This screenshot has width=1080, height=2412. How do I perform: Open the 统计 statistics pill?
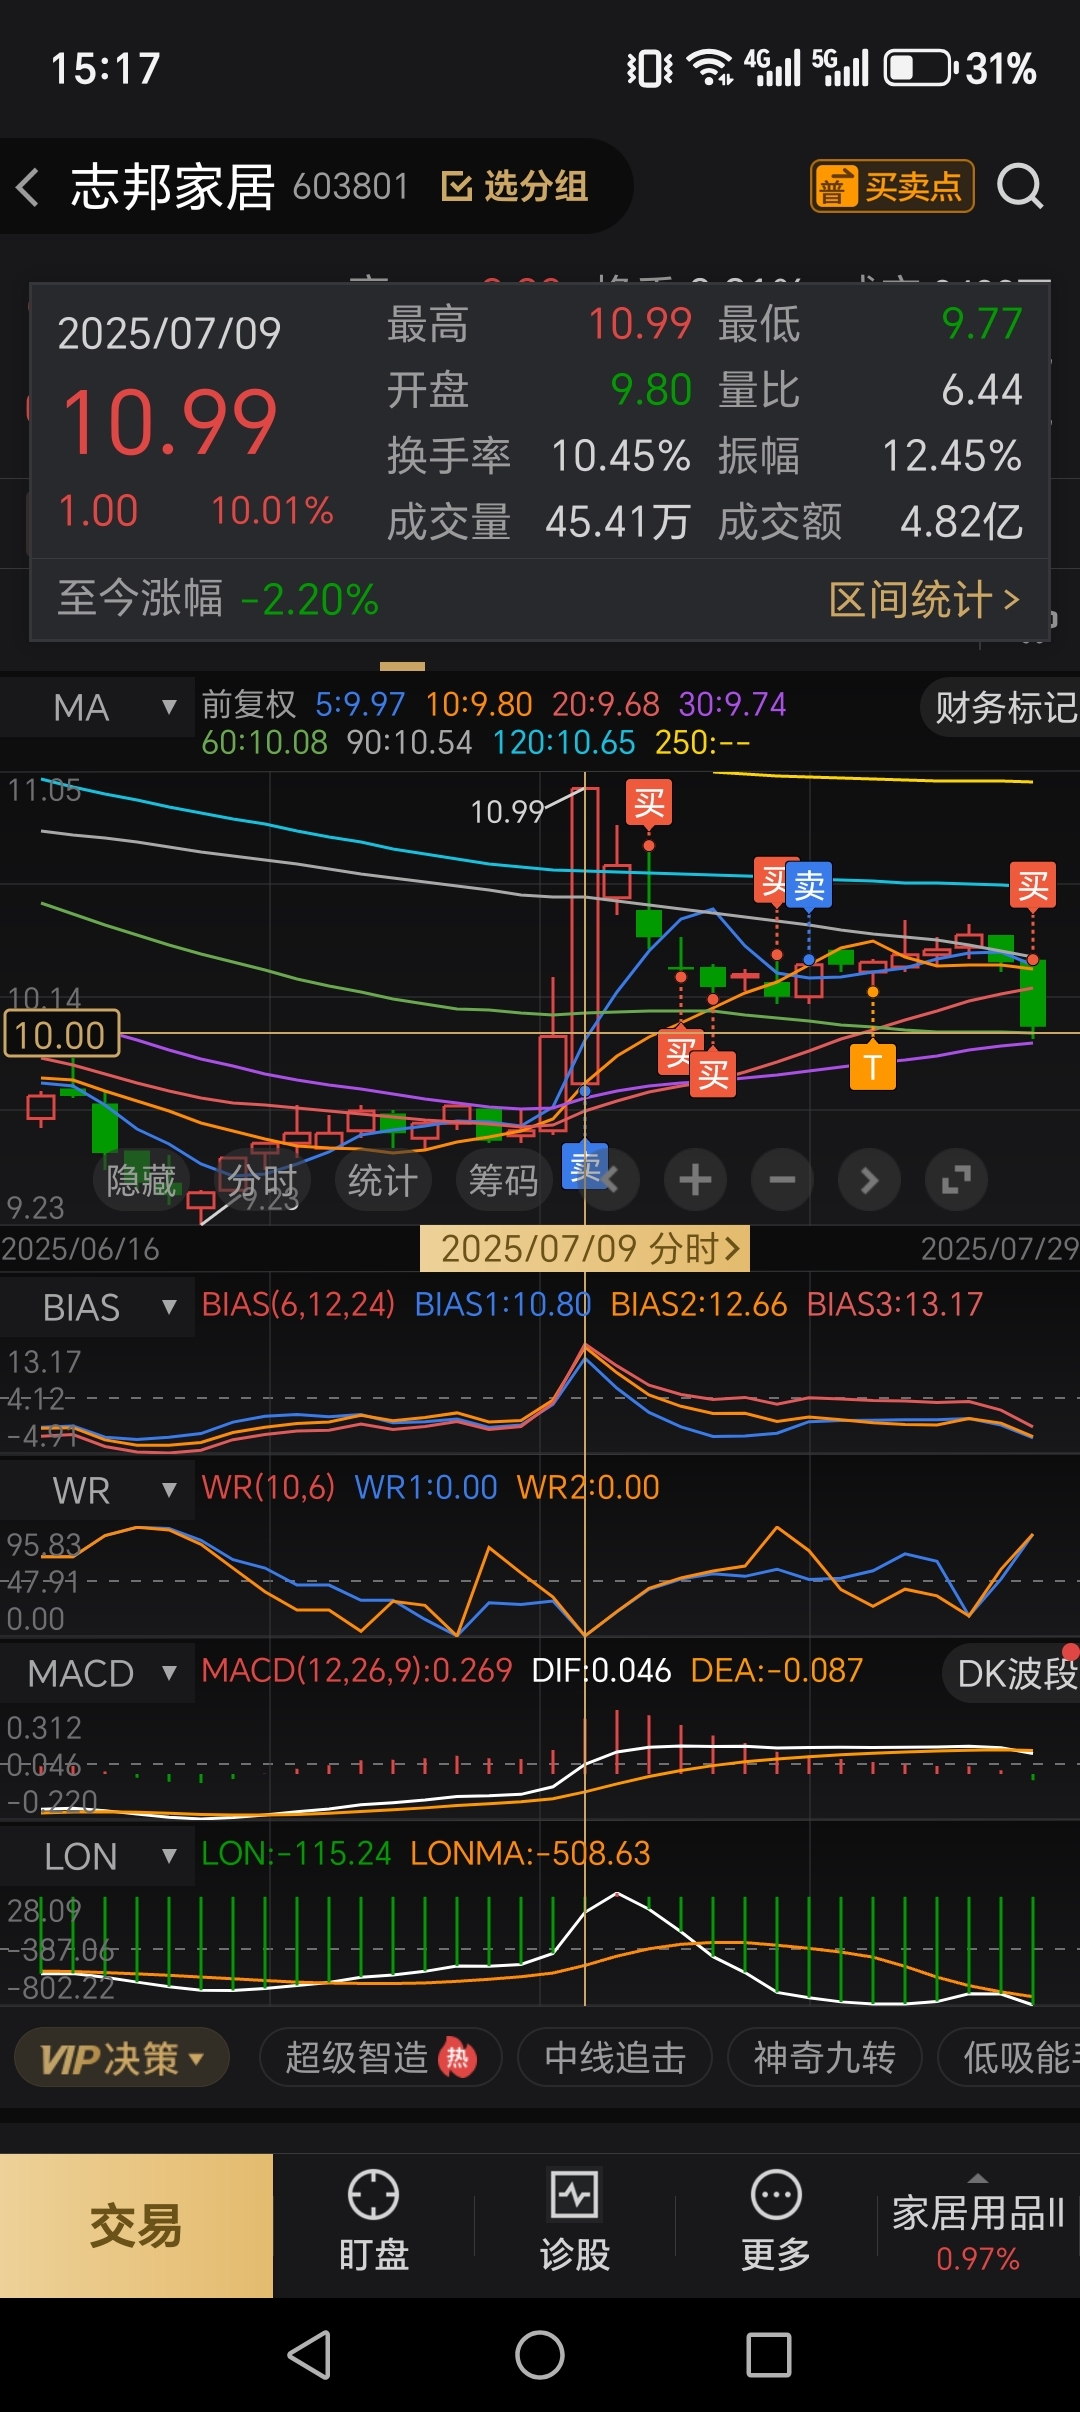click(x=383, y=1180)
